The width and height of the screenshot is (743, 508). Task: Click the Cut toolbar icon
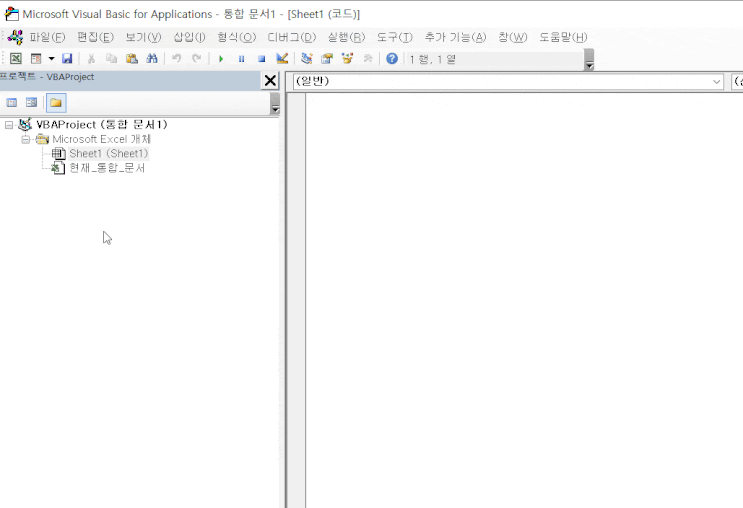pyautogui.click(x=91, y=59)
